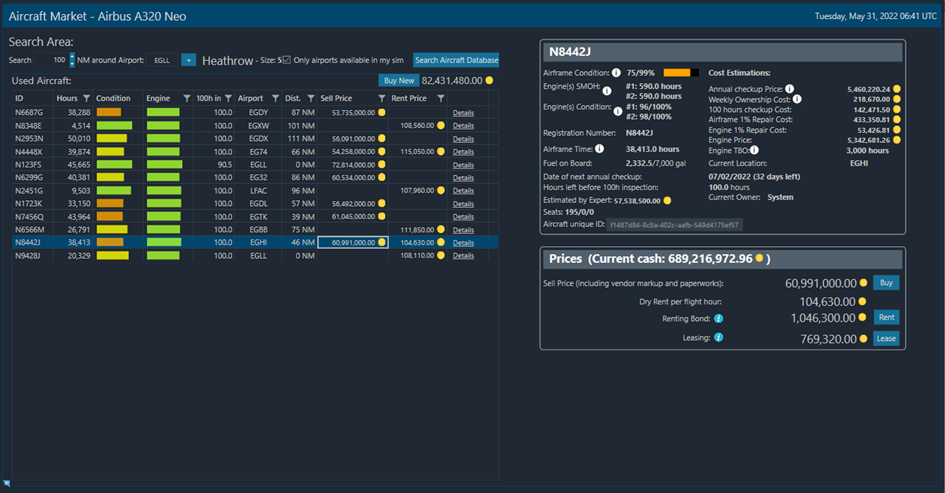
Task: Select aircraft row N6299G
Action: click(x=255, y=177)
